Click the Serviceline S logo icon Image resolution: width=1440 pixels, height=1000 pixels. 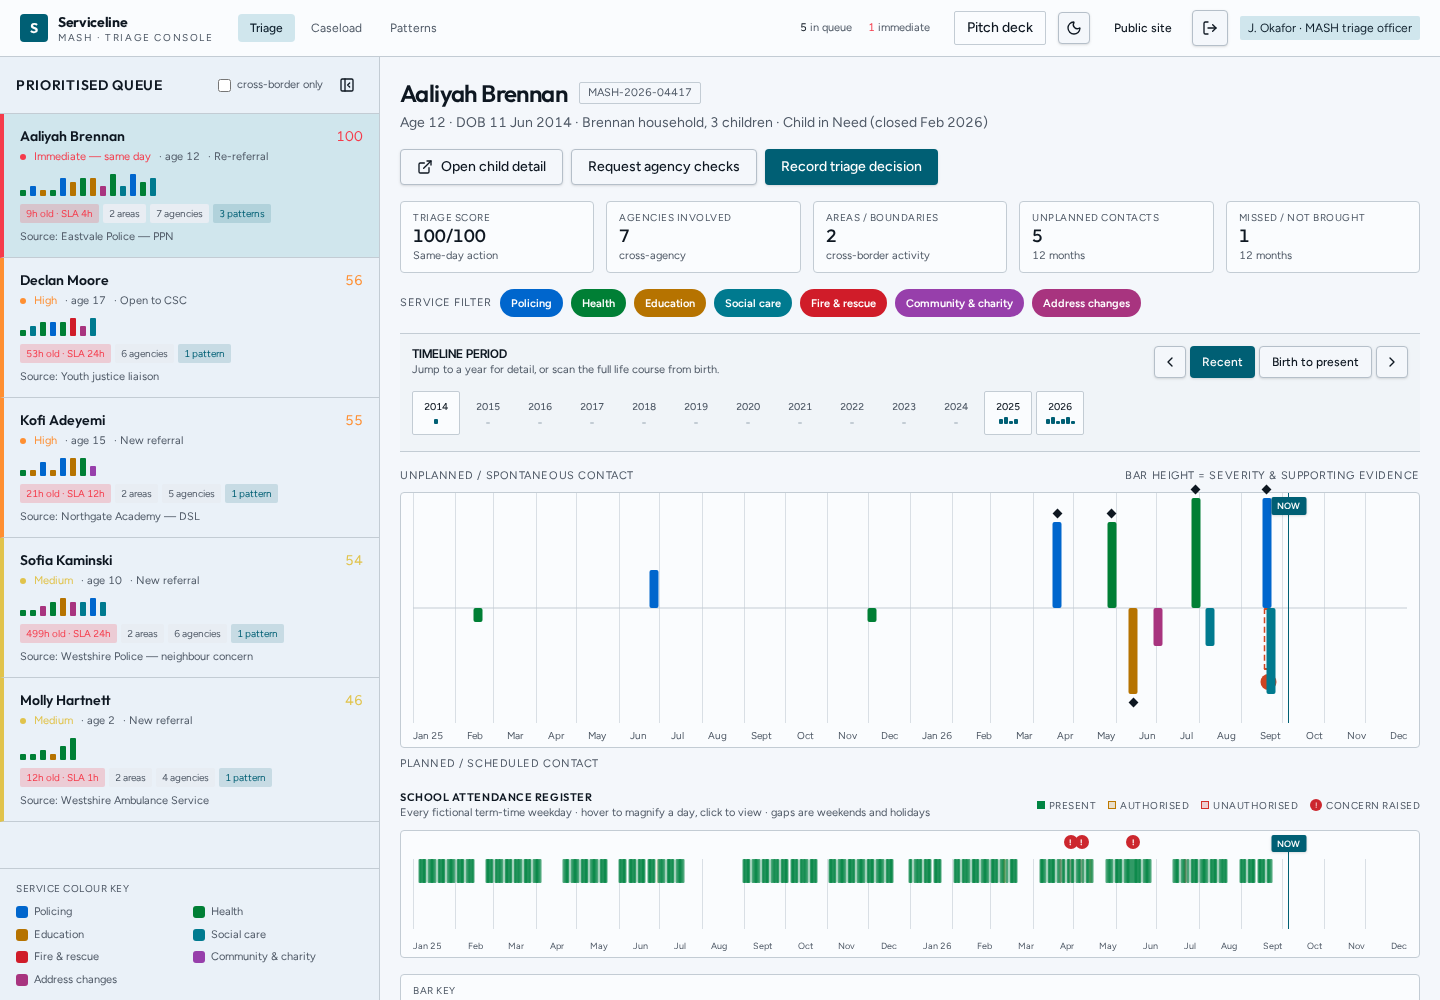point(34,28)
